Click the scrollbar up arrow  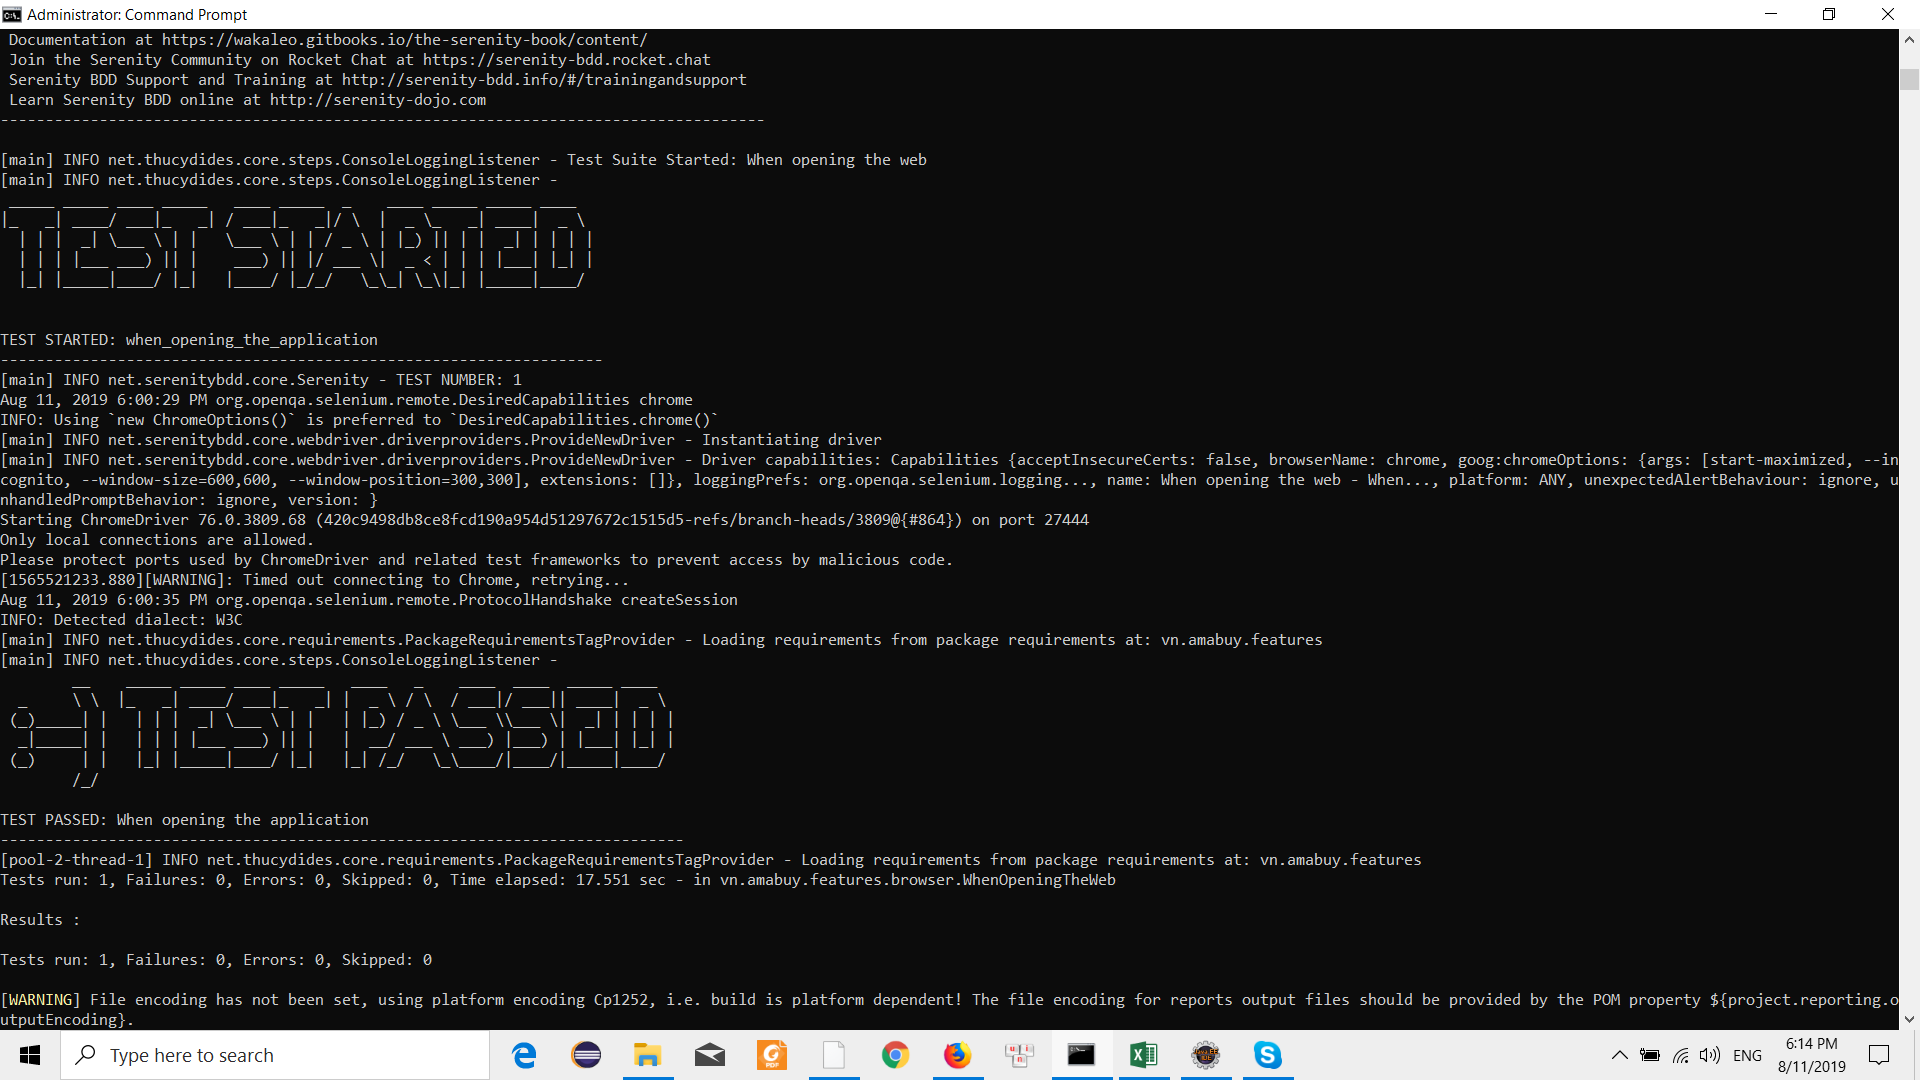point(1909,40)
